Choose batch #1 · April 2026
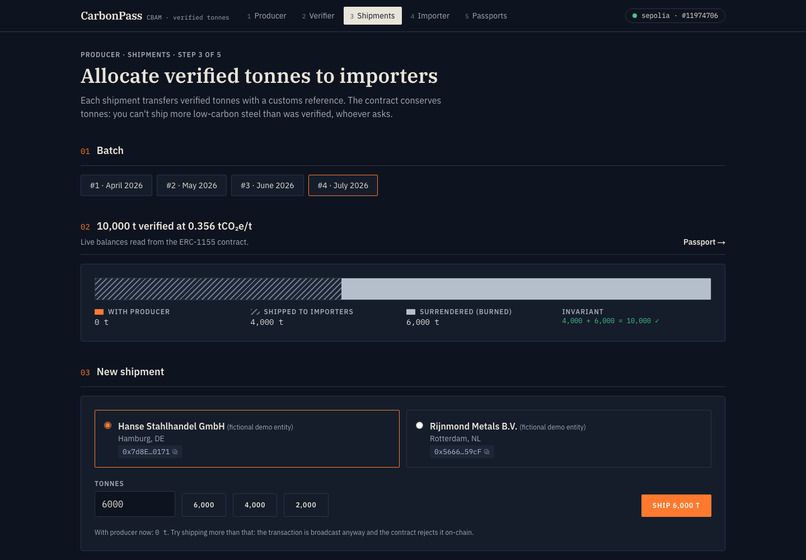 pos(116,186)
